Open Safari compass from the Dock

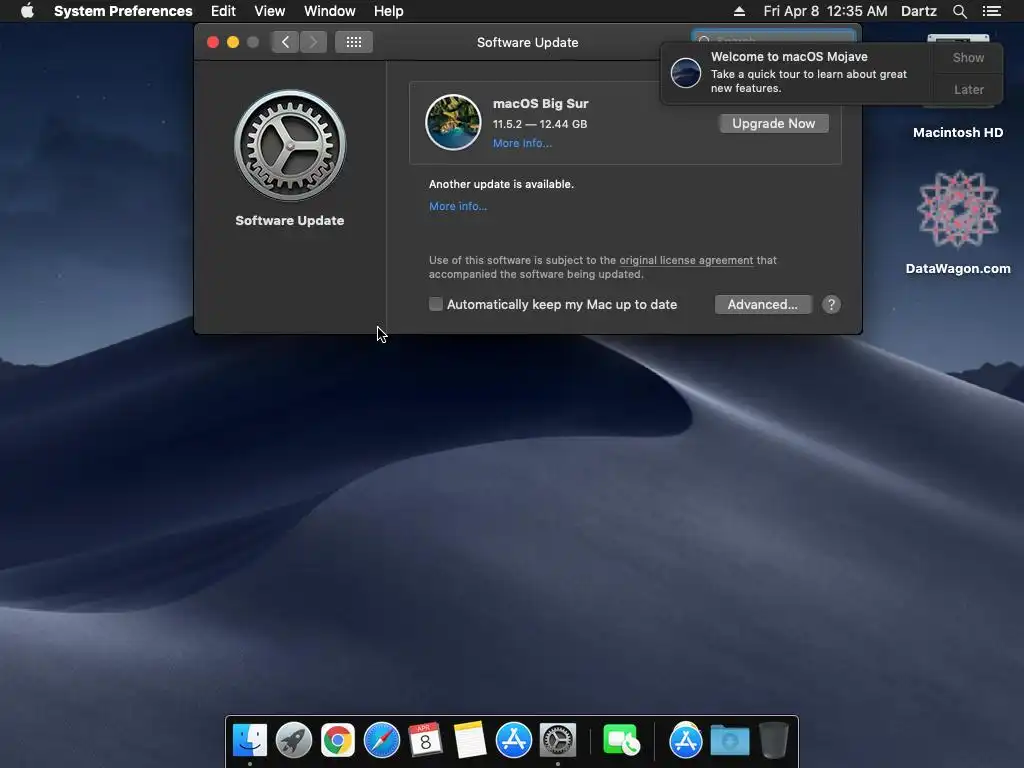pos(381,740)
